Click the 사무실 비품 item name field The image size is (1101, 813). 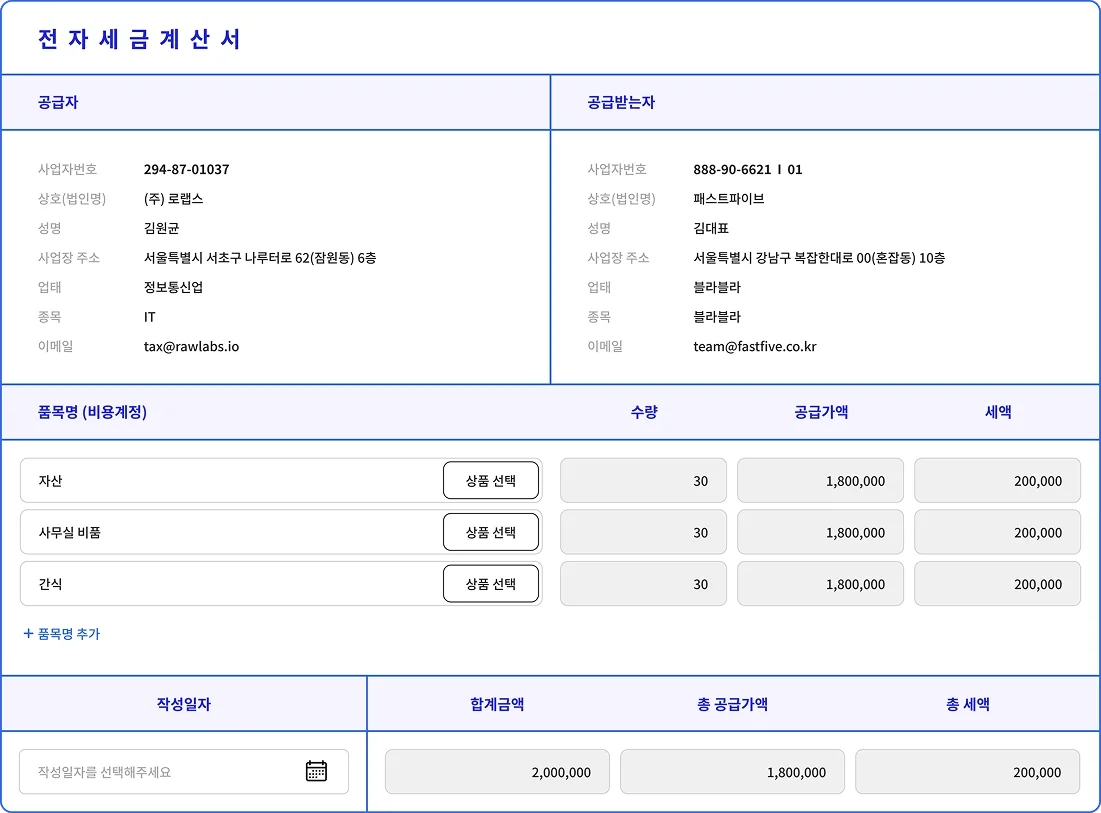200,532
